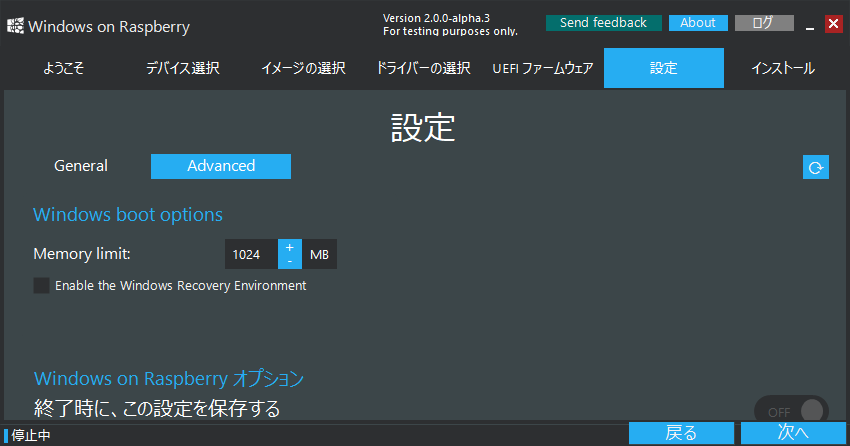Image resolution: width=850 pixels, height=446 pixels.
Task: Switch to the イメージの選択 tab
Action: click(303, 68)
